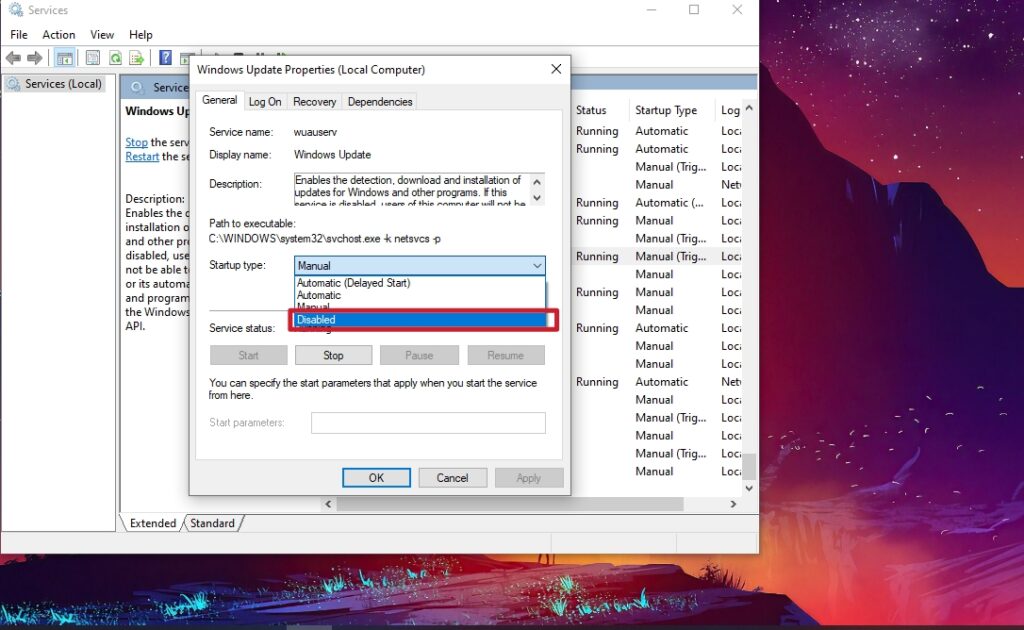Choose the Automatic startup type option
Image resolution: width=1024 pixels, height=630 pixels.
pyautogui.click(x=319, y=295)
